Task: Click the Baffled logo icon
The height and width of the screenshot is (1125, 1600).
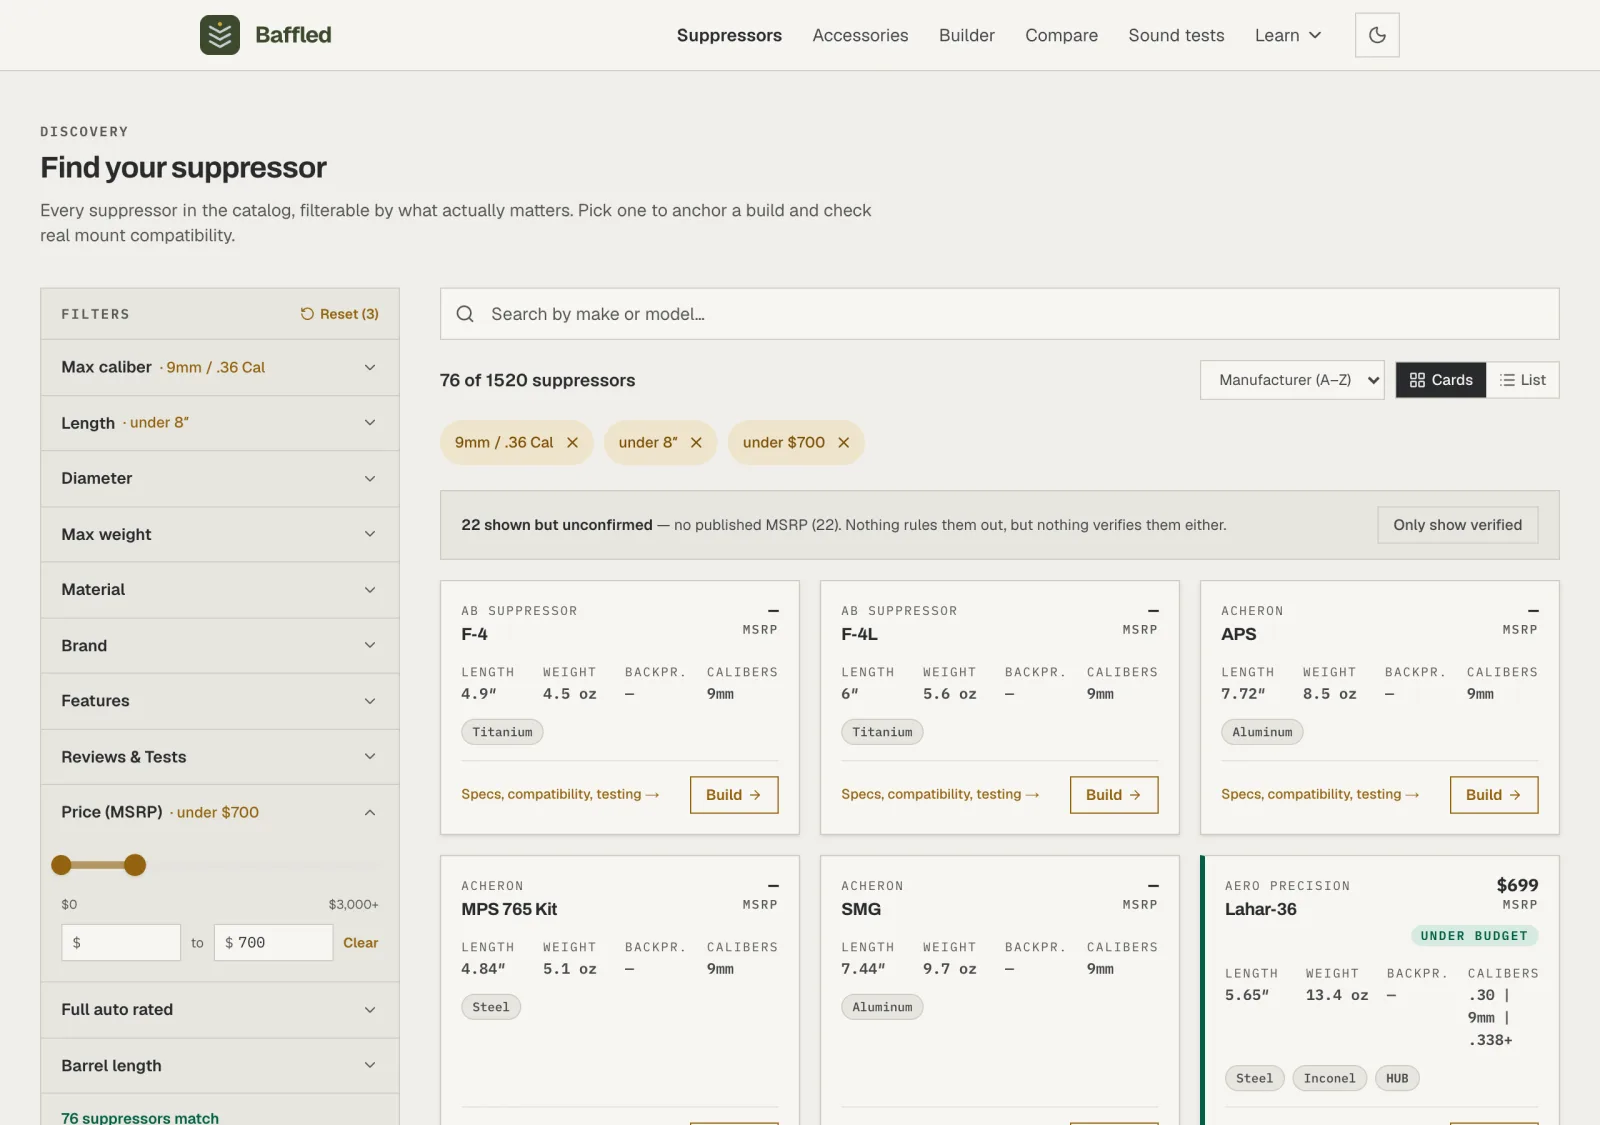Action: [x=220, y=35]
